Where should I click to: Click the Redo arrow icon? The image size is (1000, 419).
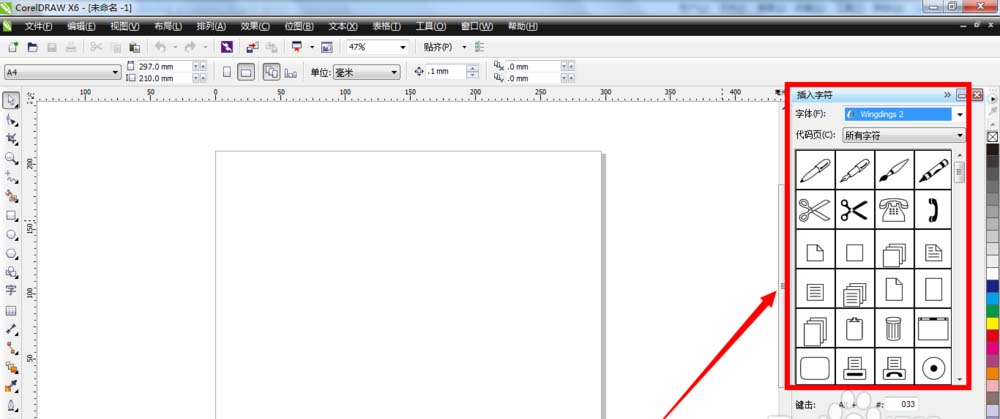[x=189, y=47]
